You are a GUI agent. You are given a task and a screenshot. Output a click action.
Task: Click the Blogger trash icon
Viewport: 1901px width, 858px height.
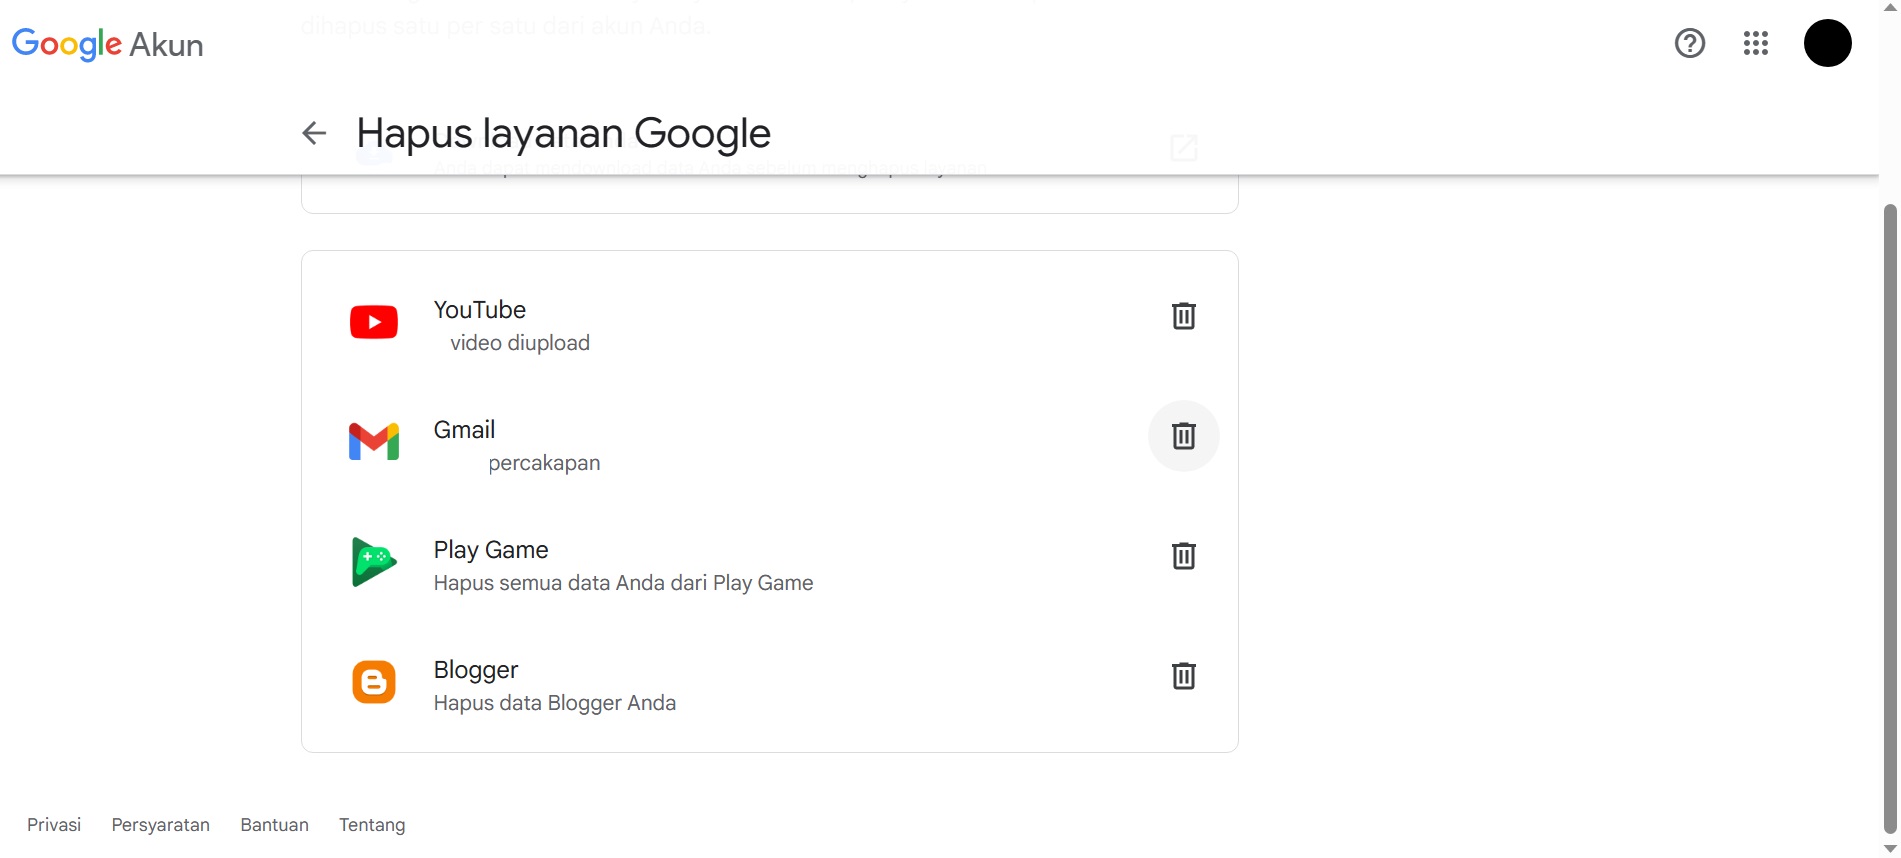click(1183, 676)
